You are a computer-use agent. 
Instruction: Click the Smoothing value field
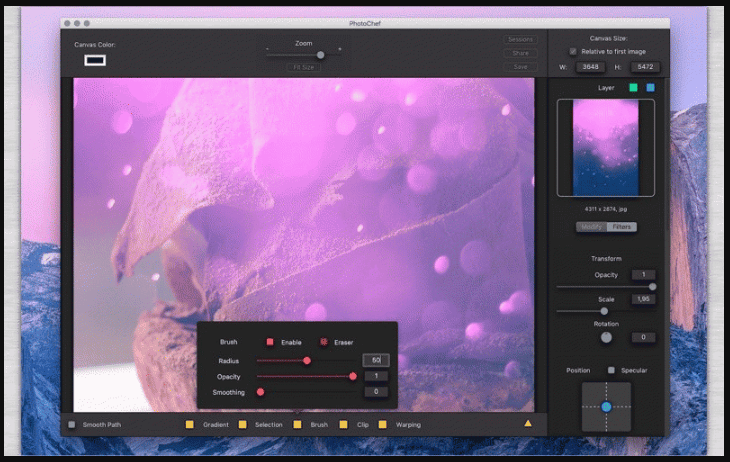point(376,391)
